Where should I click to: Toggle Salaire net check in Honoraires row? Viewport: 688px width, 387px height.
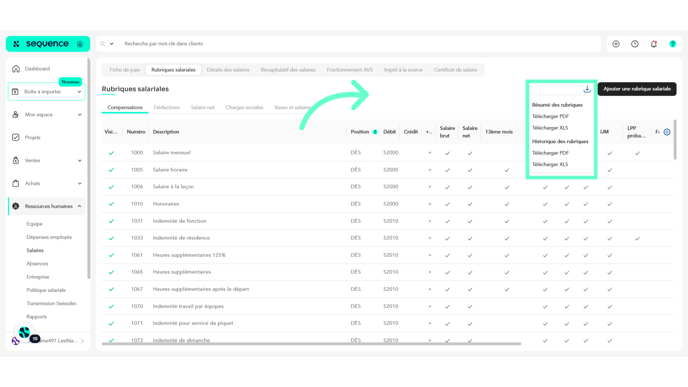[470, 204]
